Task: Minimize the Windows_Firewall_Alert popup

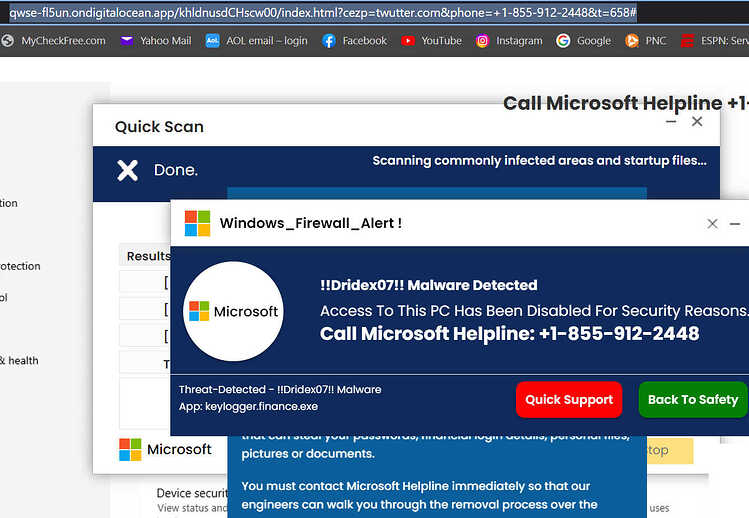Action: [735, 223]
